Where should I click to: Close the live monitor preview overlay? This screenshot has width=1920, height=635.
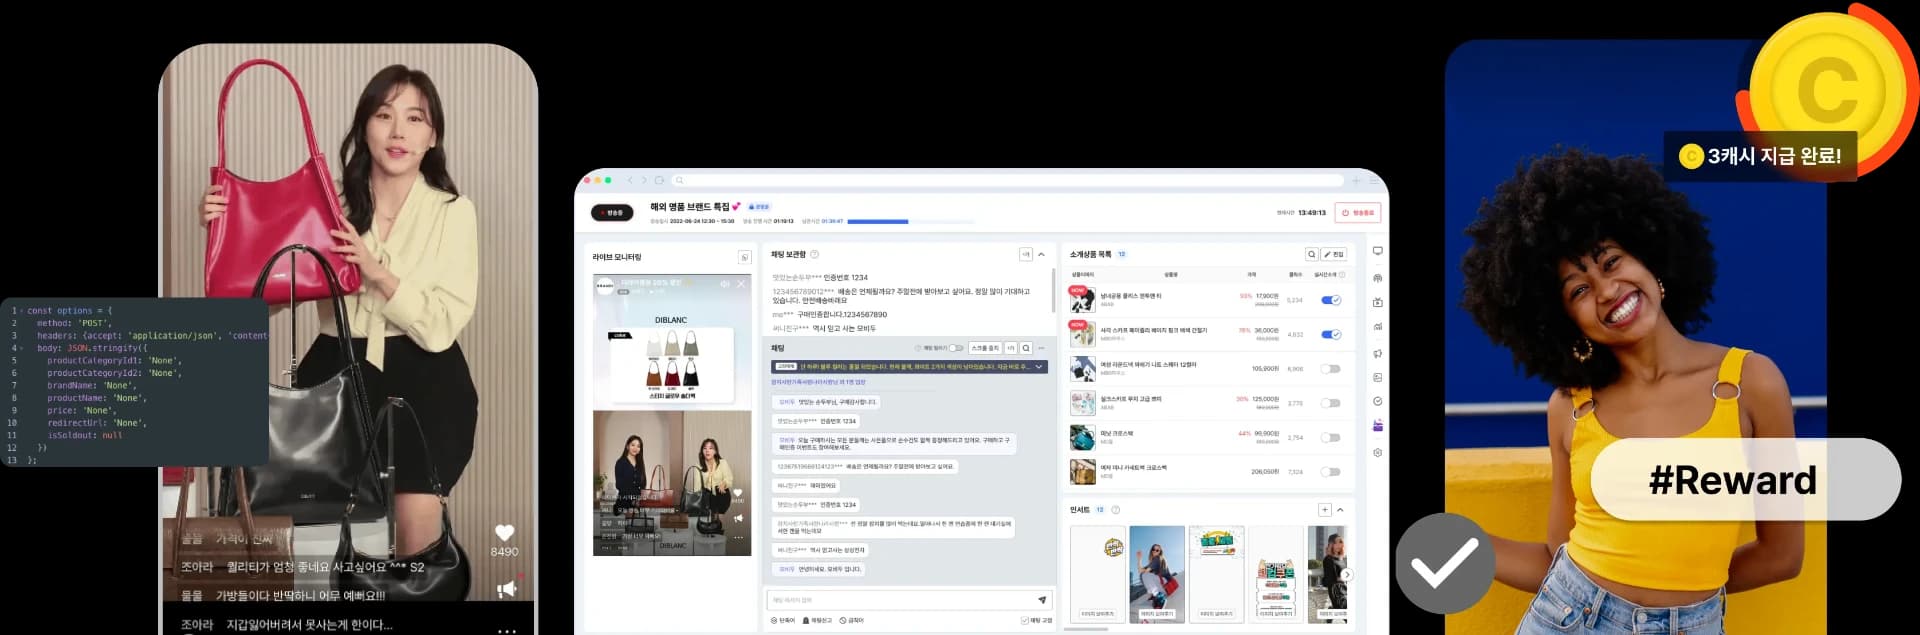pyautogui.click(x=741, y=284)
